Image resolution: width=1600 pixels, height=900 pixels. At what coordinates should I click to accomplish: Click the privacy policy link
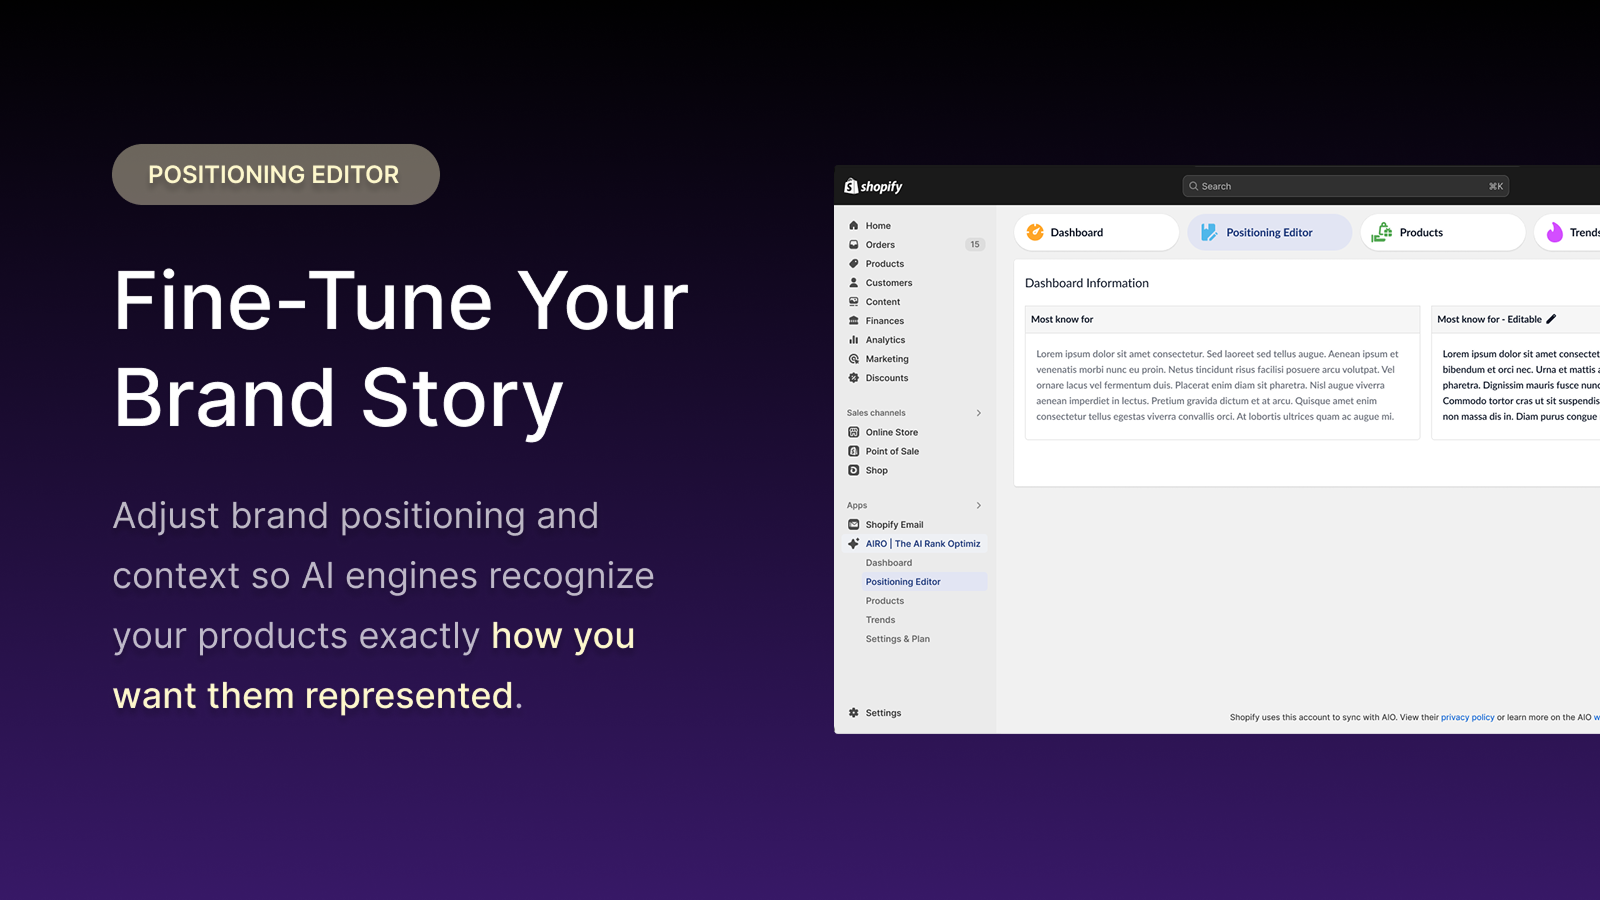click(1468, 717)
